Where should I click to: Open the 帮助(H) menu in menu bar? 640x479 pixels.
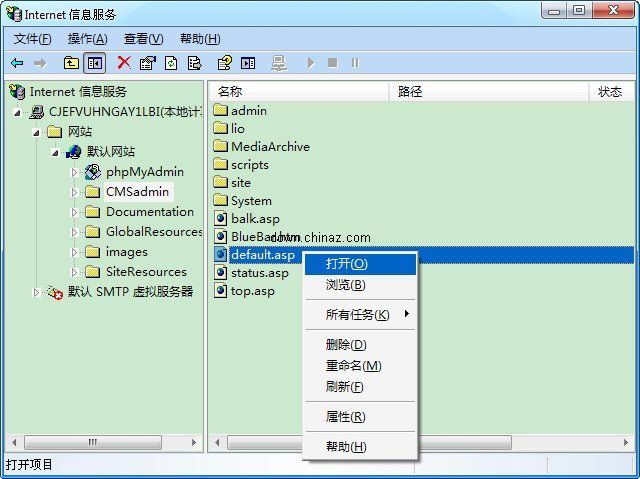pyautogui.click(x=200, y=39)
